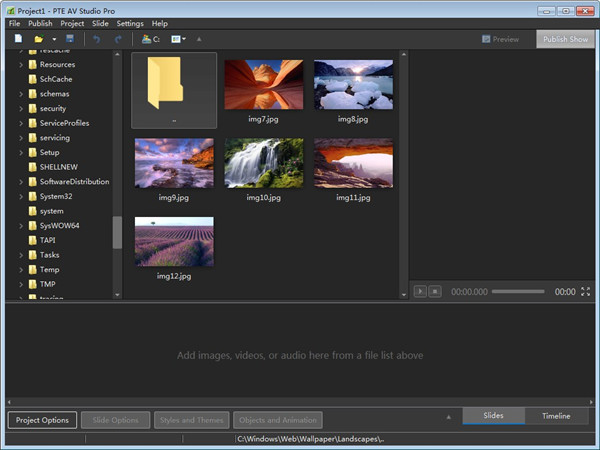Click the file list scroll up arrow
The width and height of the screenshot is (600, 450).
403,54
